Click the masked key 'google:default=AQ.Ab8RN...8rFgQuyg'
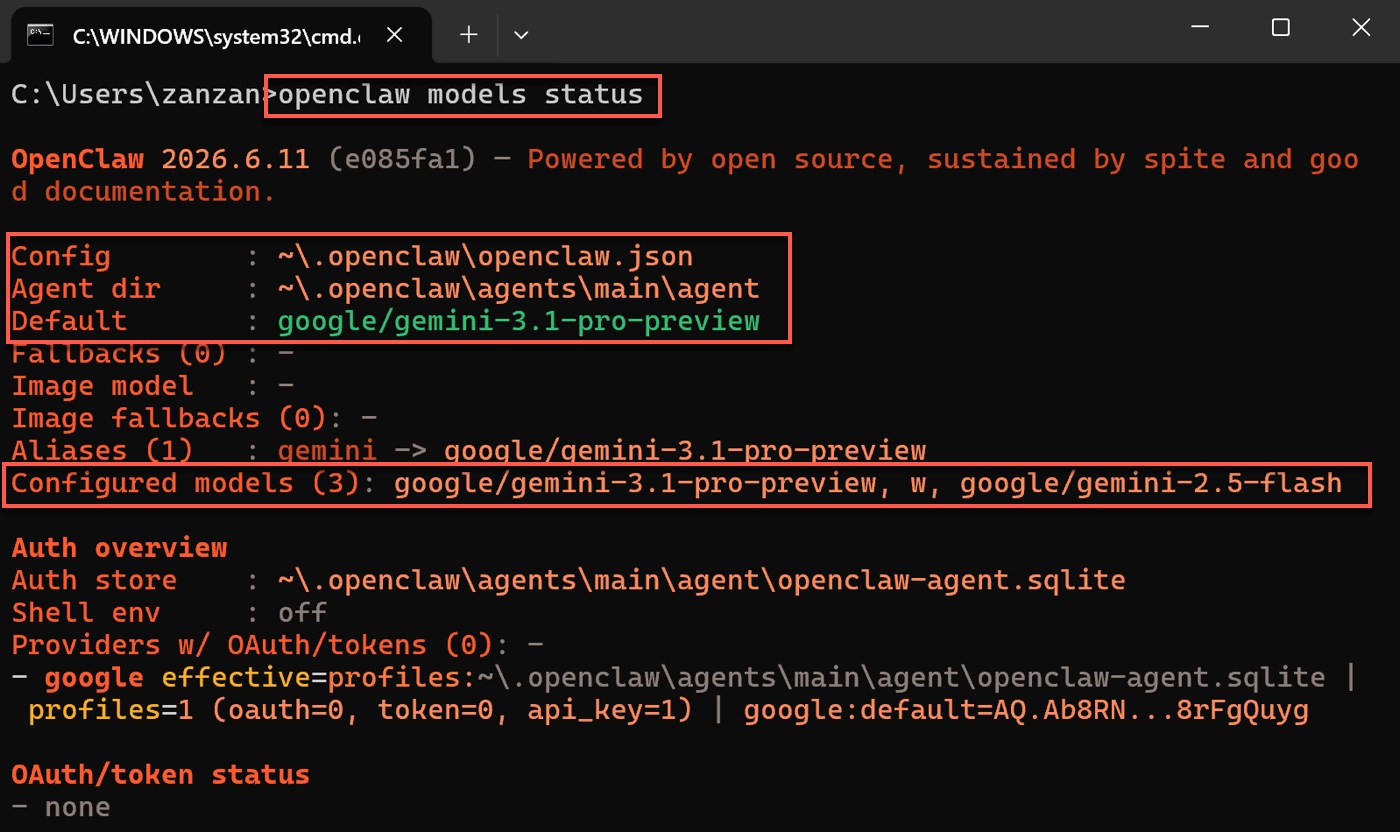This screenshot has width=1400, height=832. pos(1026,710)
